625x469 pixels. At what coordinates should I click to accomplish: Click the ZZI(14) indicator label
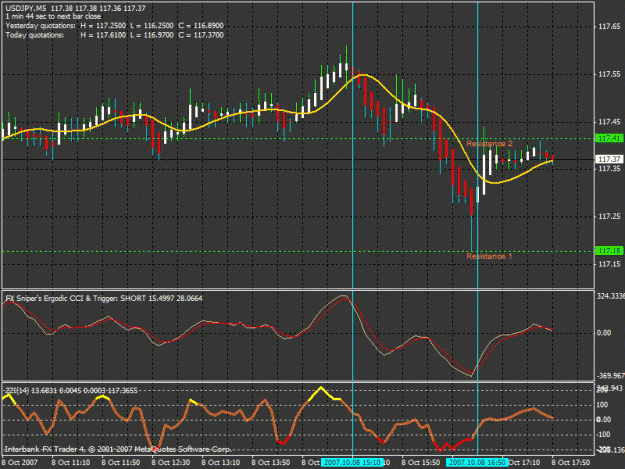coord(71,391)
